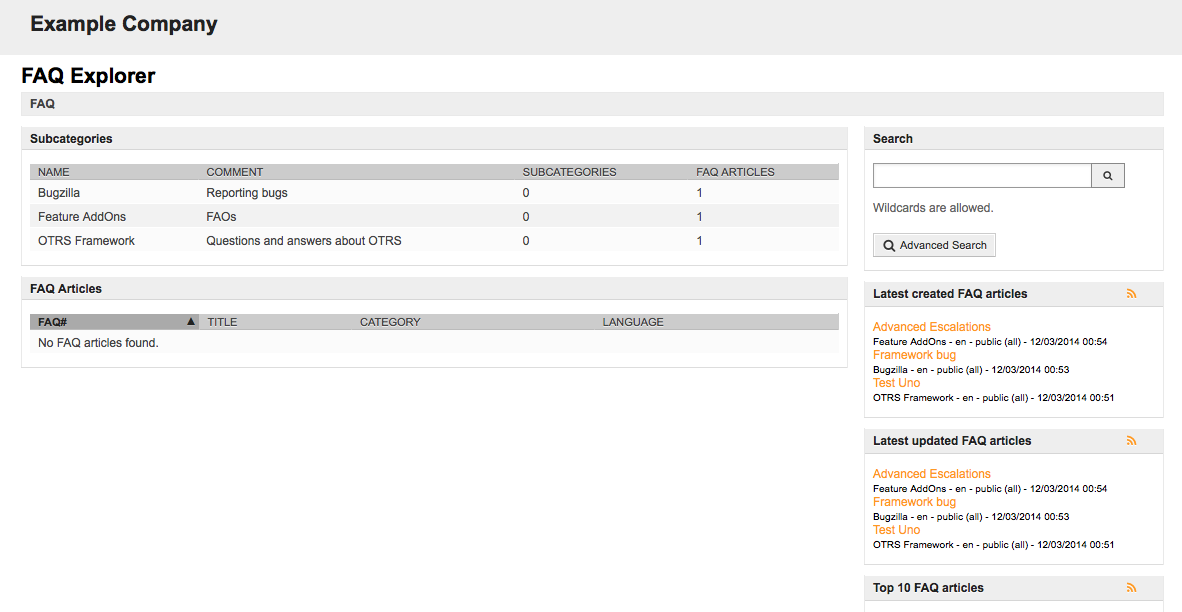
Task: Open Advanced Search
Action: pyautogui.click(x=934, y=244)
